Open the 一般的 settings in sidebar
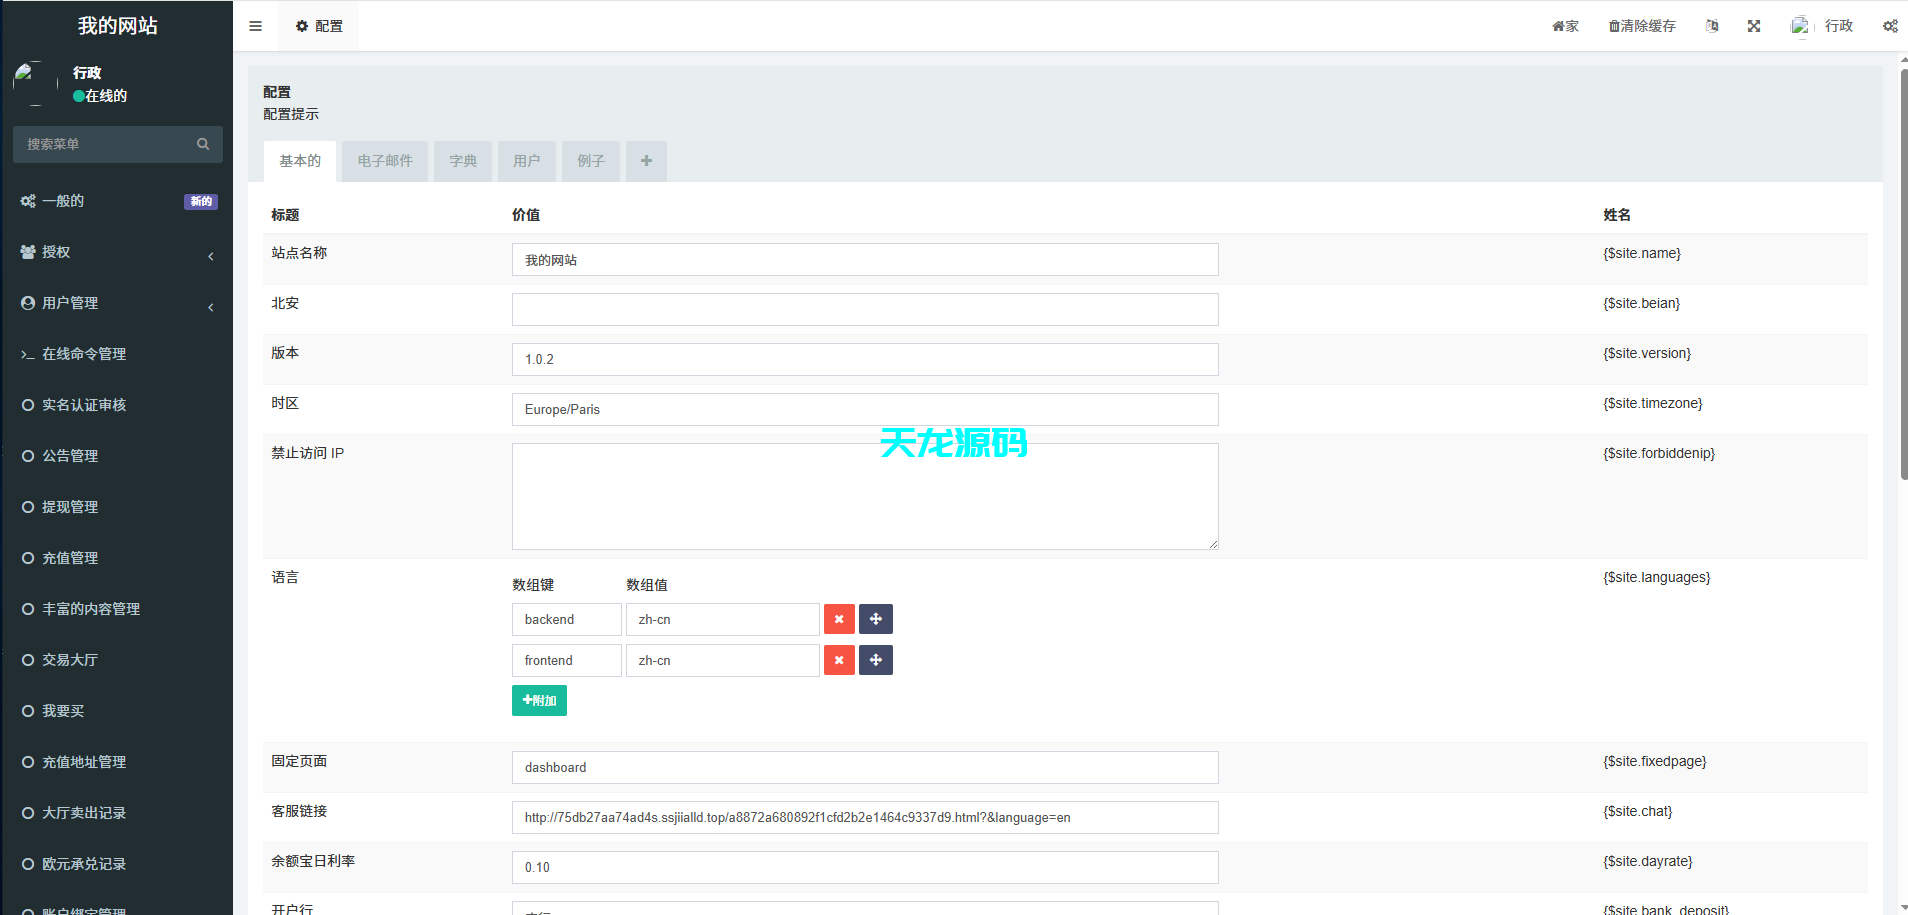Viewport: 1908px width, 915px height. (65, 200)
